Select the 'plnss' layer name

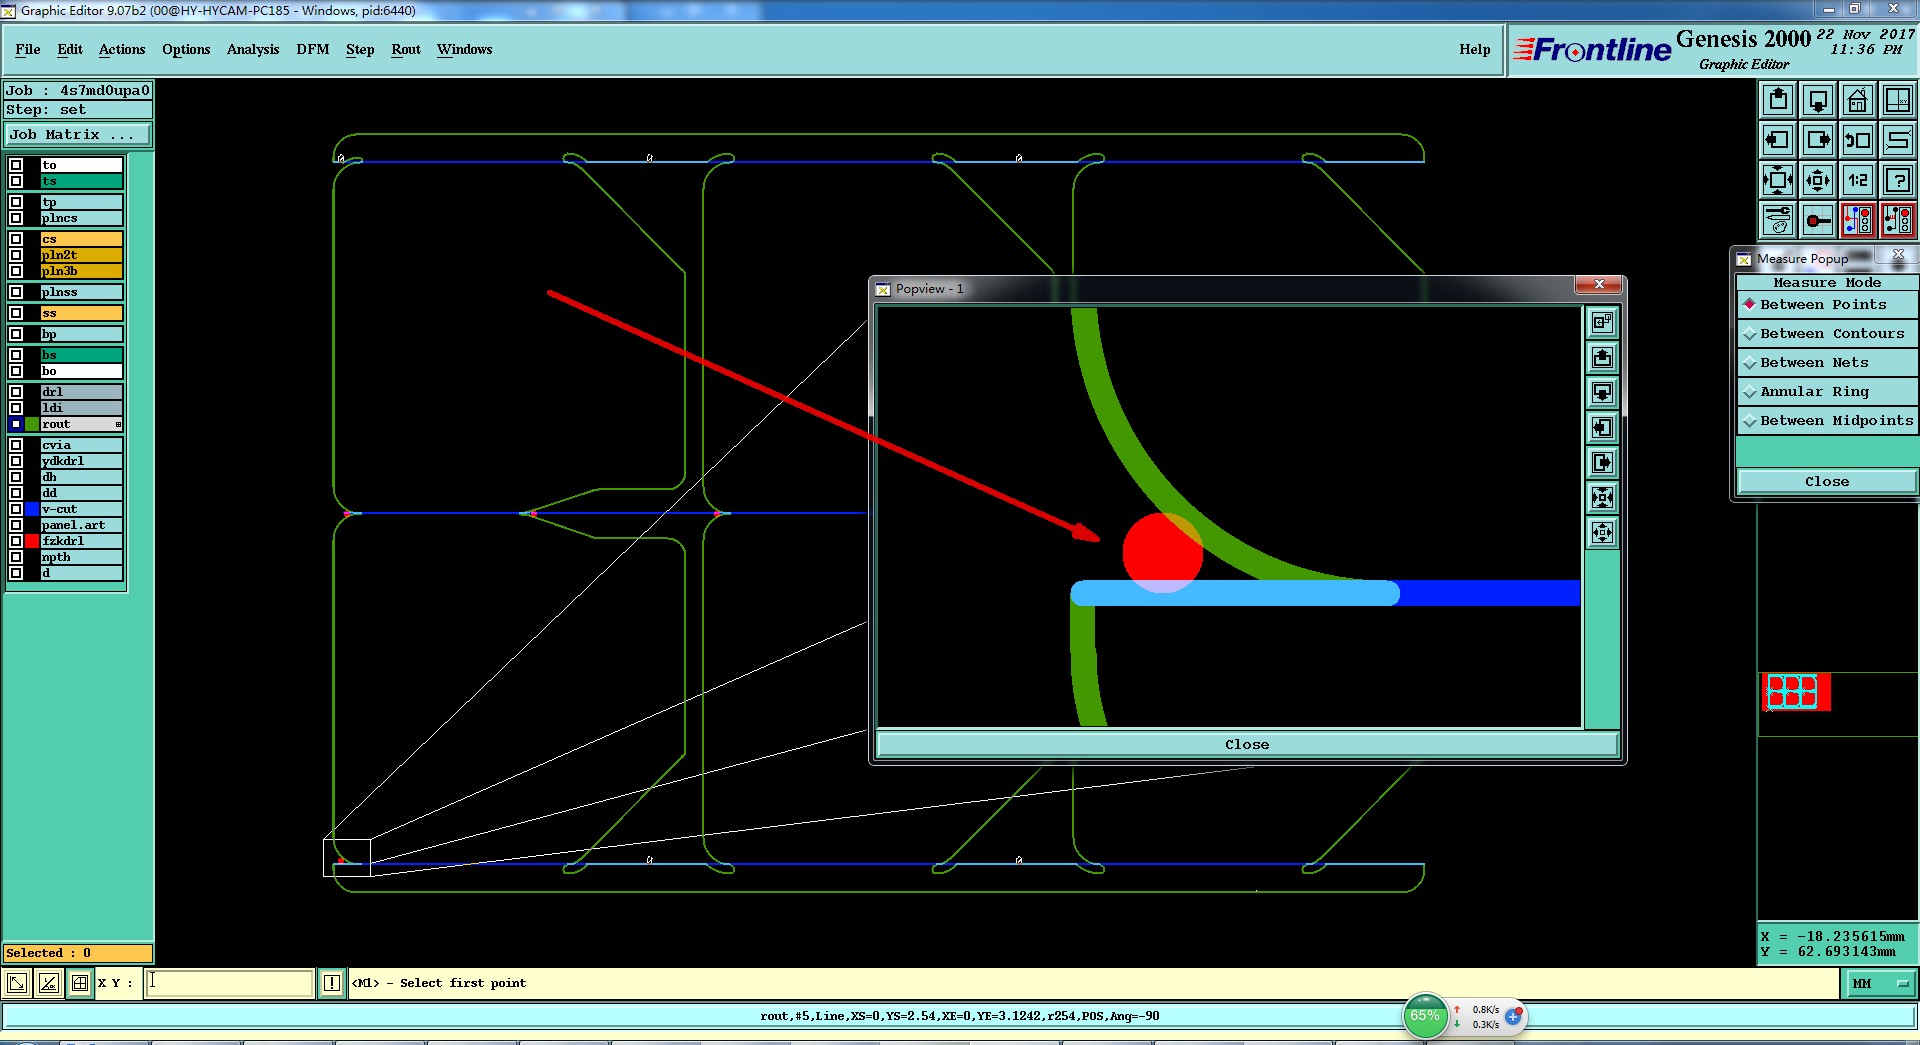(x=81, y=292)
